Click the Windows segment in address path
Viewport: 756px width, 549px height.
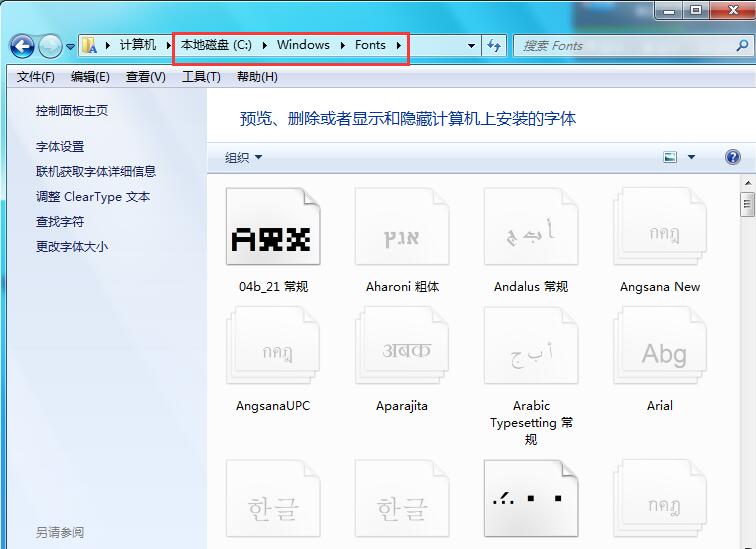click(303, 45)
